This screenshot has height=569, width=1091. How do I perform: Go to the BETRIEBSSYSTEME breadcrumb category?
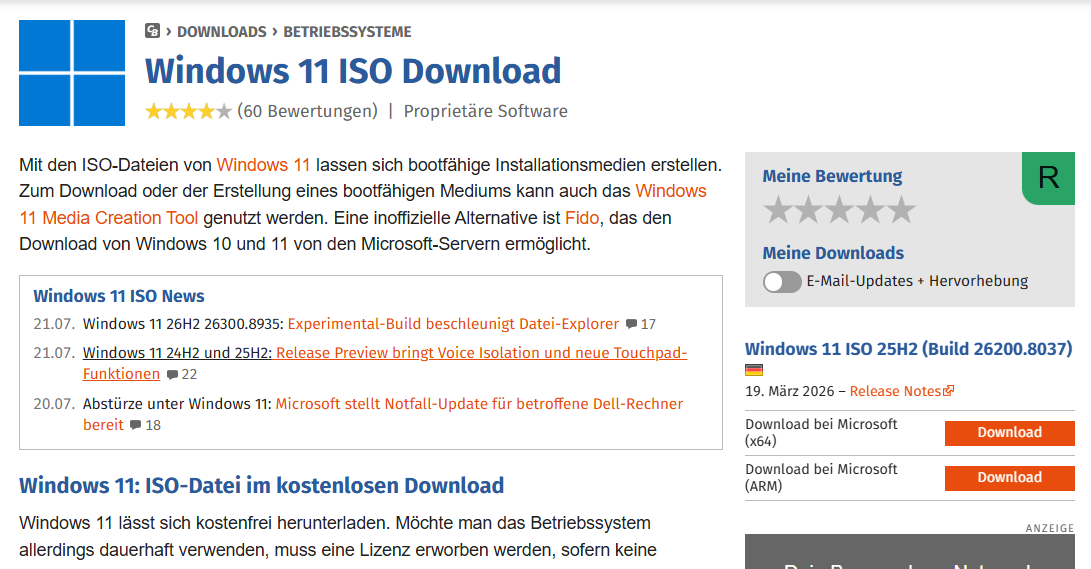point(347,32)
